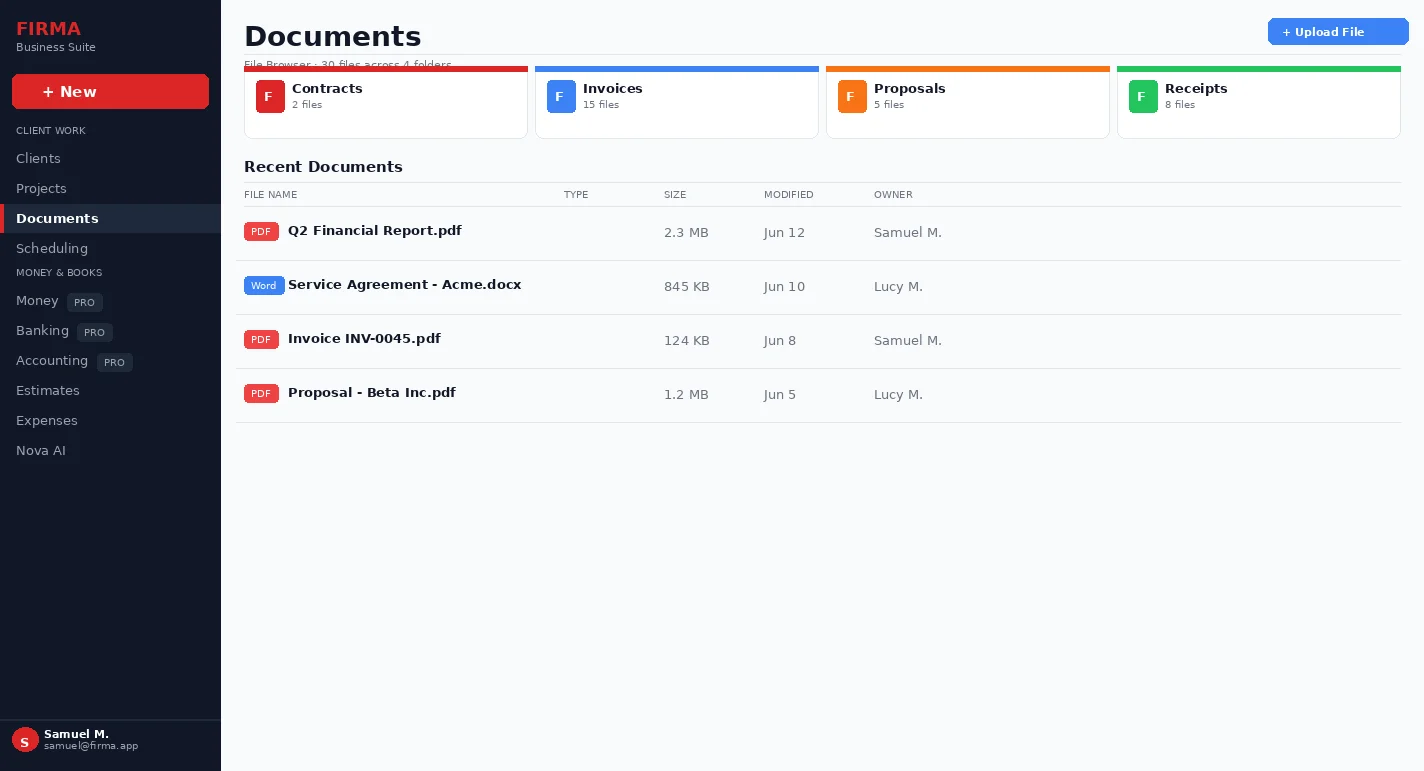This screenshot has width=1424, height=771.
Task: Sort by the FILE NAME column header
Action: (x=270, y=195)
